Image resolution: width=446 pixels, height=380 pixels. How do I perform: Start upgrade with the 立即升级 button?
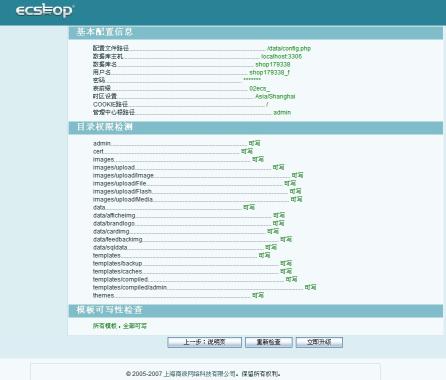[319, 342]
